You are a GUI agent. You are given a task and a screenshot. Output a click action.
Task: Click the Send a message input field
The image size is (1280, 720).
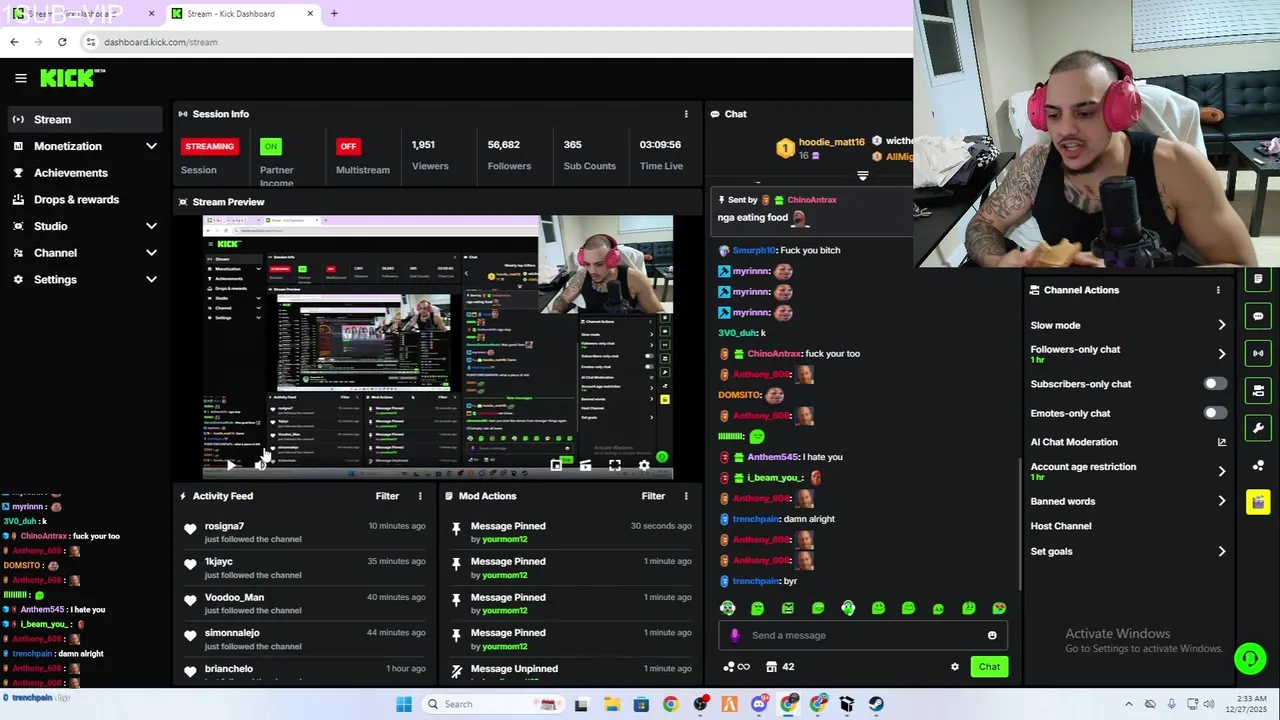(862, 635)
